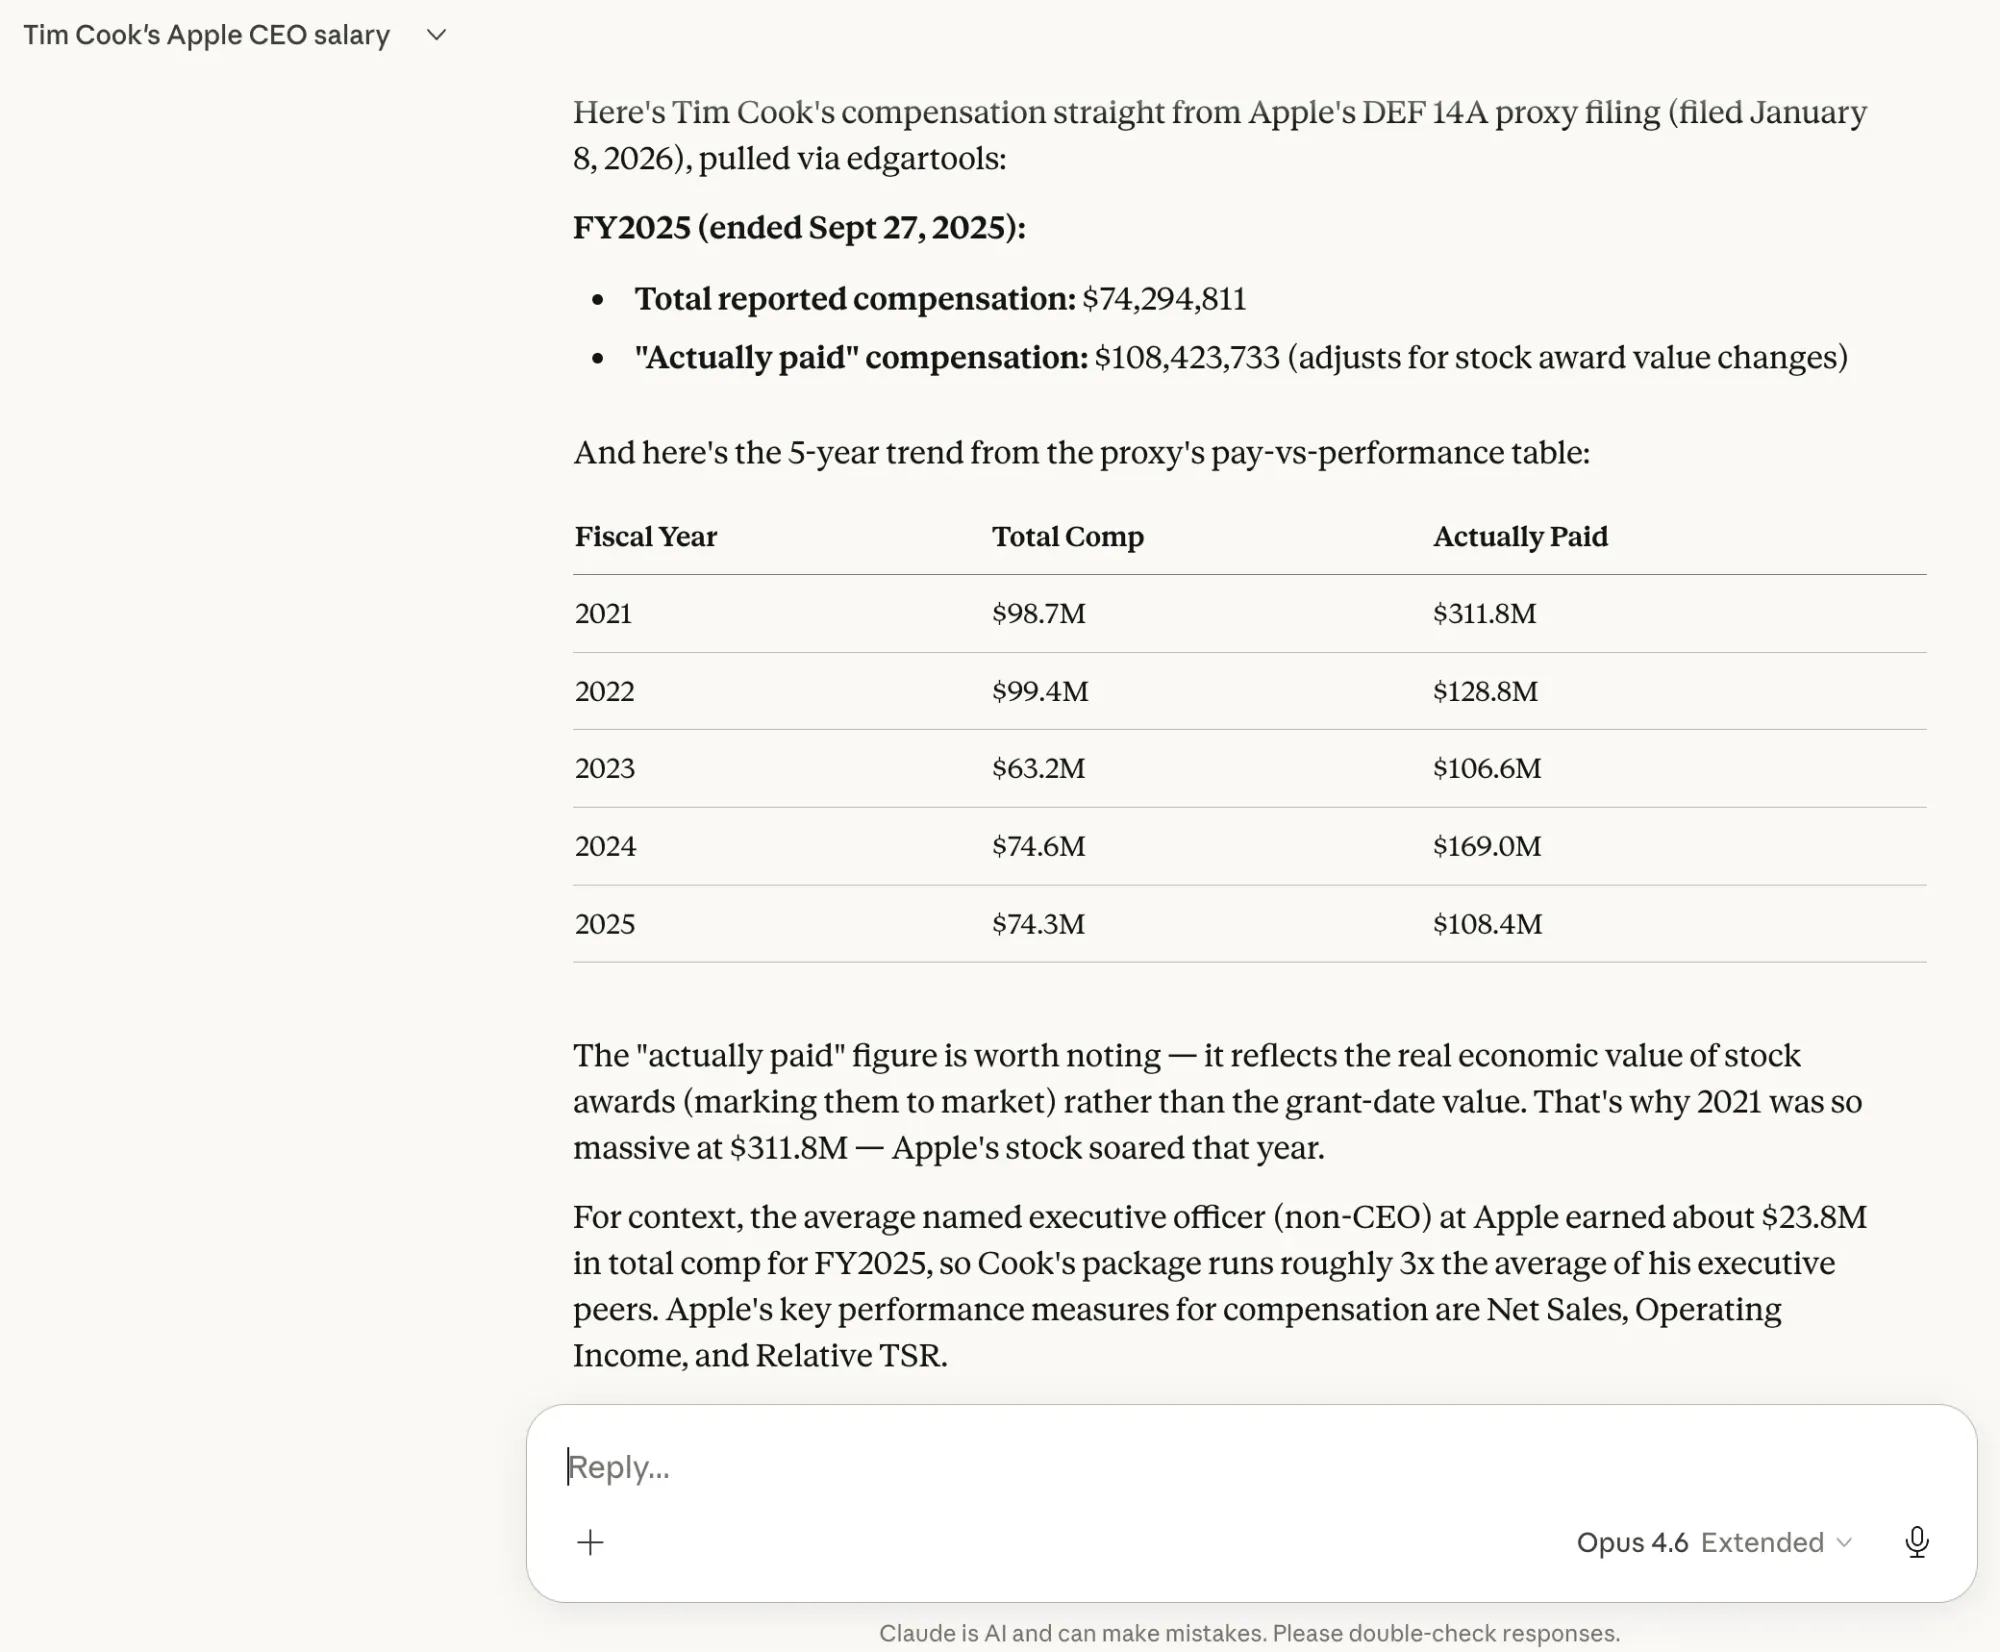Click the FY2025 ended Sept 27 heading
The height and width of the screenshot is (1652, 2000).
tap(799, 227)
